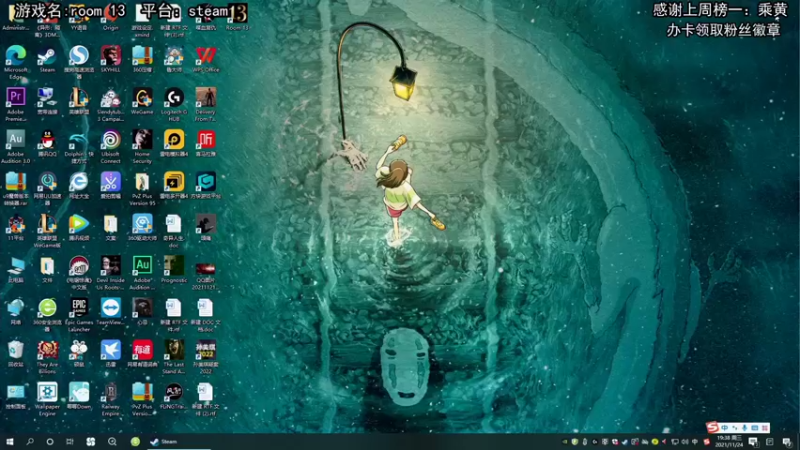Open the Prognostic game shortcut
The image size is (800, 450).
tap(174, 268)
